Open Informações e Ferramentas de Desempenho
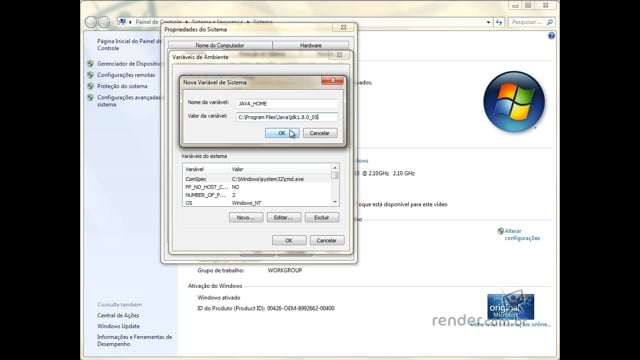Viewport: 640px width, 360px height. tap(134, 340)
